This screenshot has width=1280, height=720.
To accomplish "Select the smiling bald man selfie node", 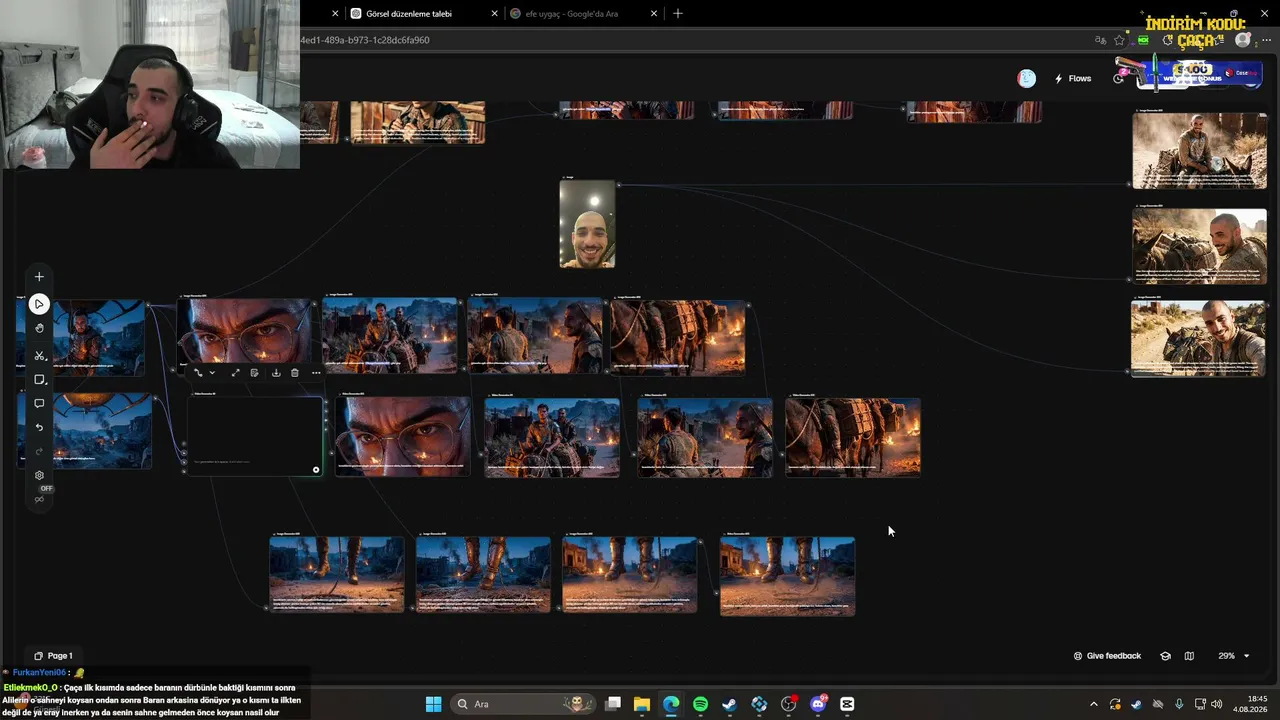I will tap(587, 224).
